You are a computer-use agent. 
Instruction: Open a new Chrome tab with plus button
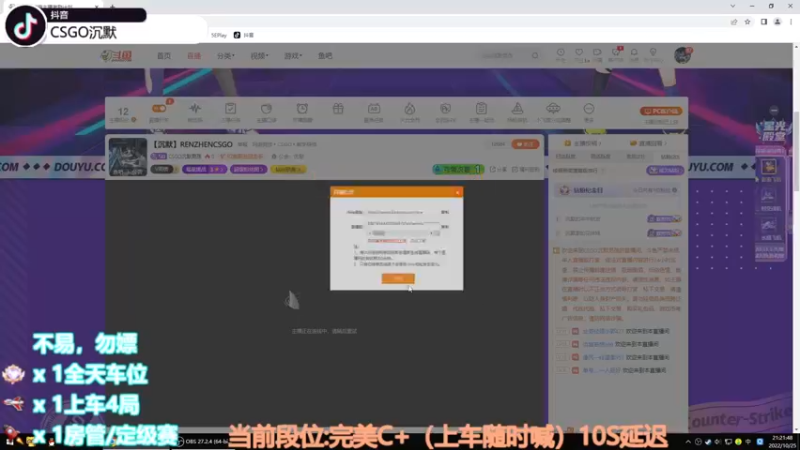pos(112,6)
